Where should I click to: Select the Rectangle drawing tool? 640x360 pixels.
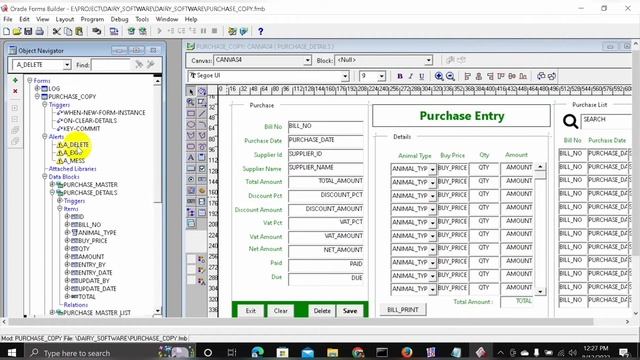coord(191,113)
